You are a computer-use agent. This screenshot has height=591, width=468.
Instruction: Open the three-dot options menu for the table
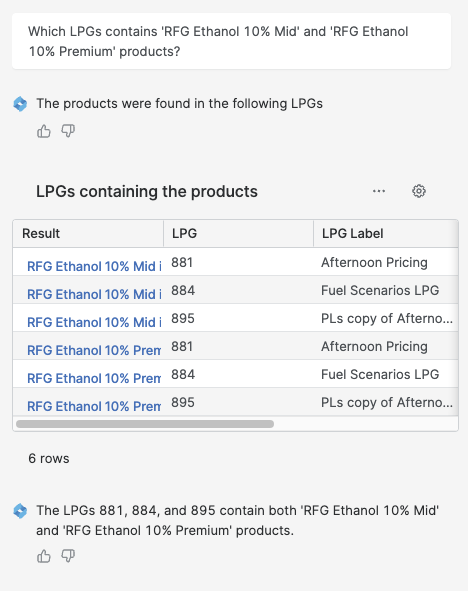point(379,191)
